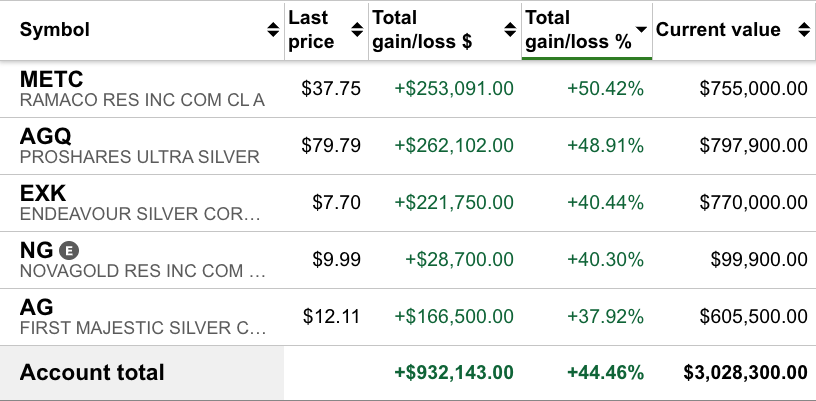Click the E badge next to NG
The image size is (816, 401).
click(68, 250)
